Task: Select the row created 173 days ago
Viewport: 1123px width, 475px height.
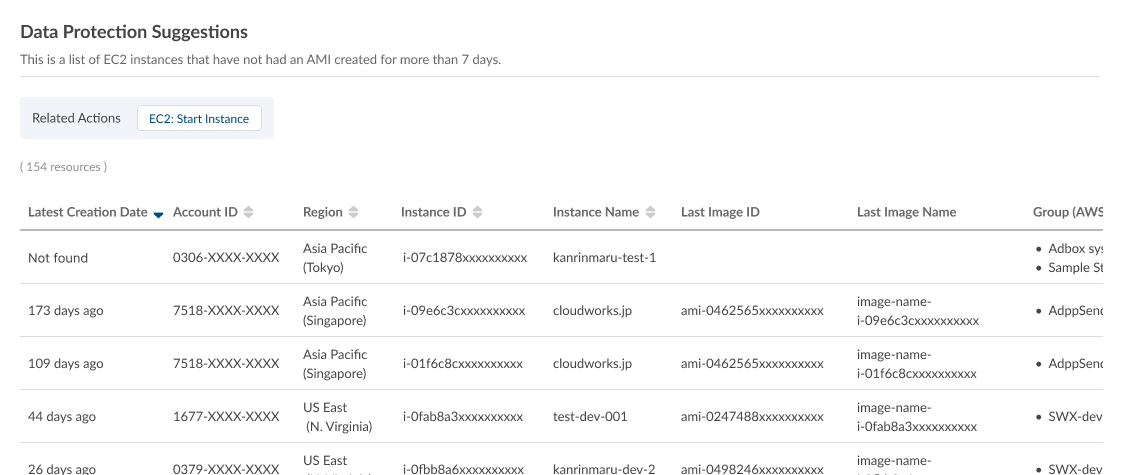Action: pos(66,311)
